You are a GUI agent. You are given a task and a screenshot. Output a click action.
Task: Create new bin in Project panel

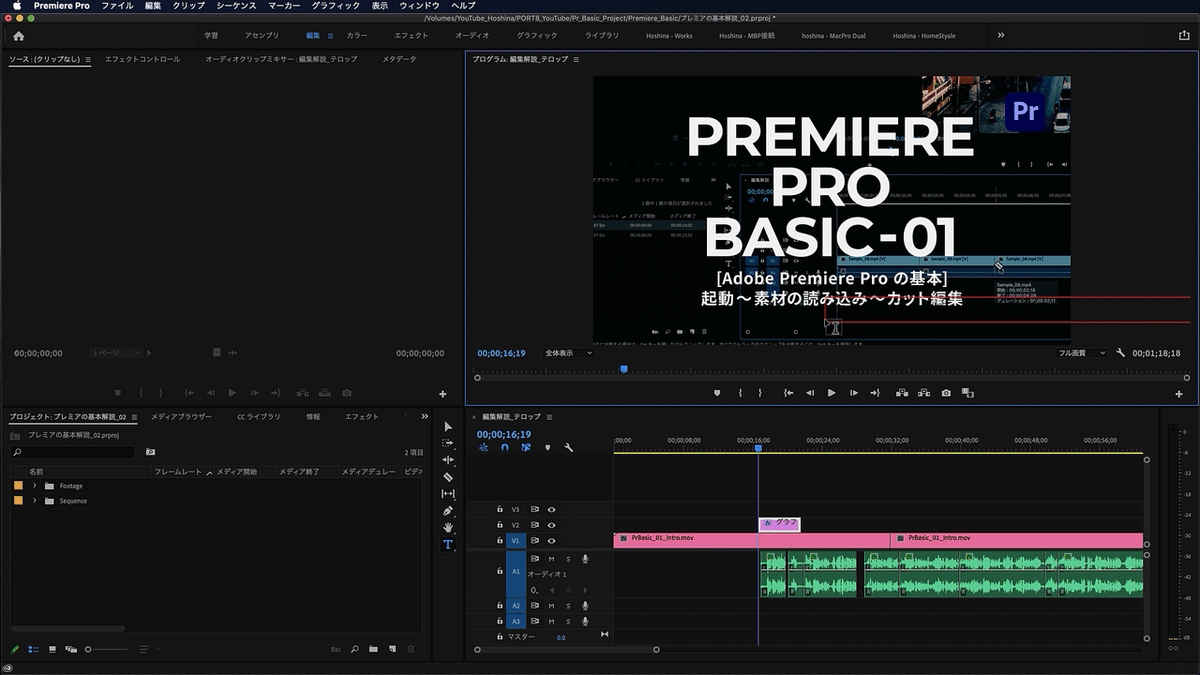373,649
